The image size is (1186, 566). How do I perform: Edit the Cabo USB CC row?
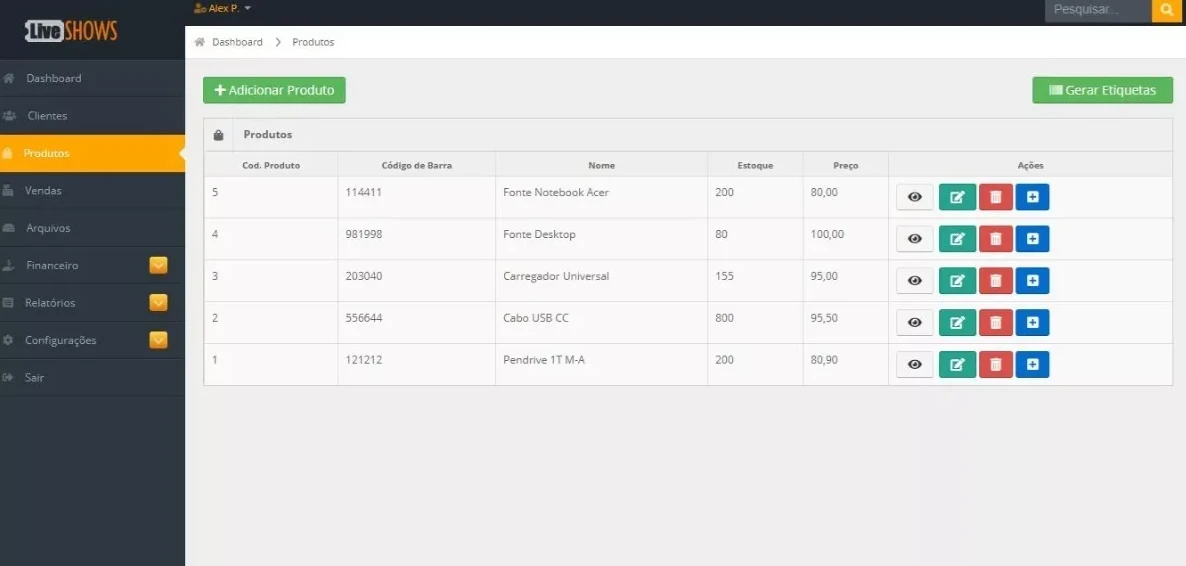[957, 323]
